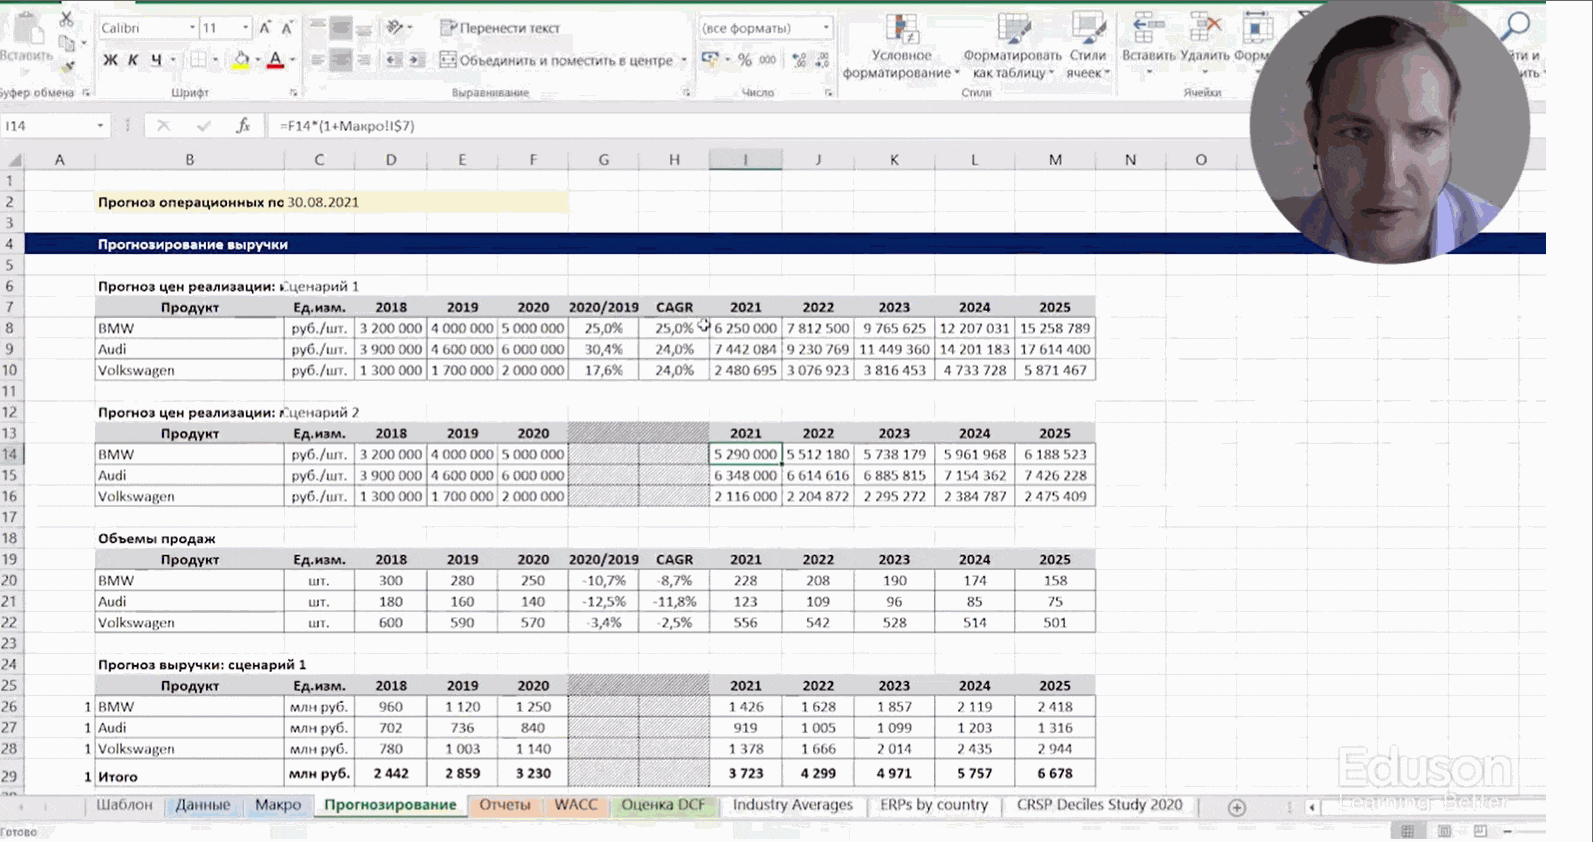Image resolution: width=1593 pixels, height=842 pixels.
Task: Click Перенести текст wrap text button
Action: click(x=500, y=28)
